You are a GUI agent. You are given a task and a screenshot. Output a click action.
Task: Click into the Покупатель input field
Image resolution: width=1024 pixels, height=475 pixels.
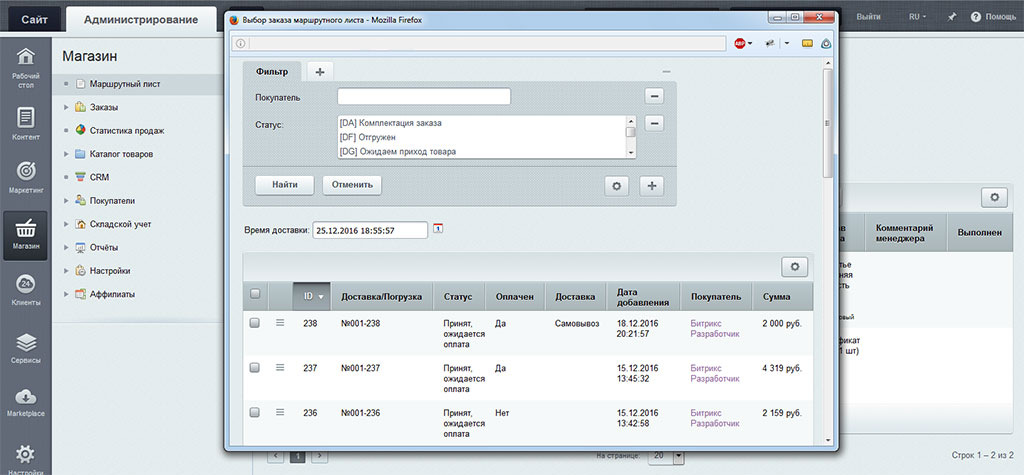424,97
